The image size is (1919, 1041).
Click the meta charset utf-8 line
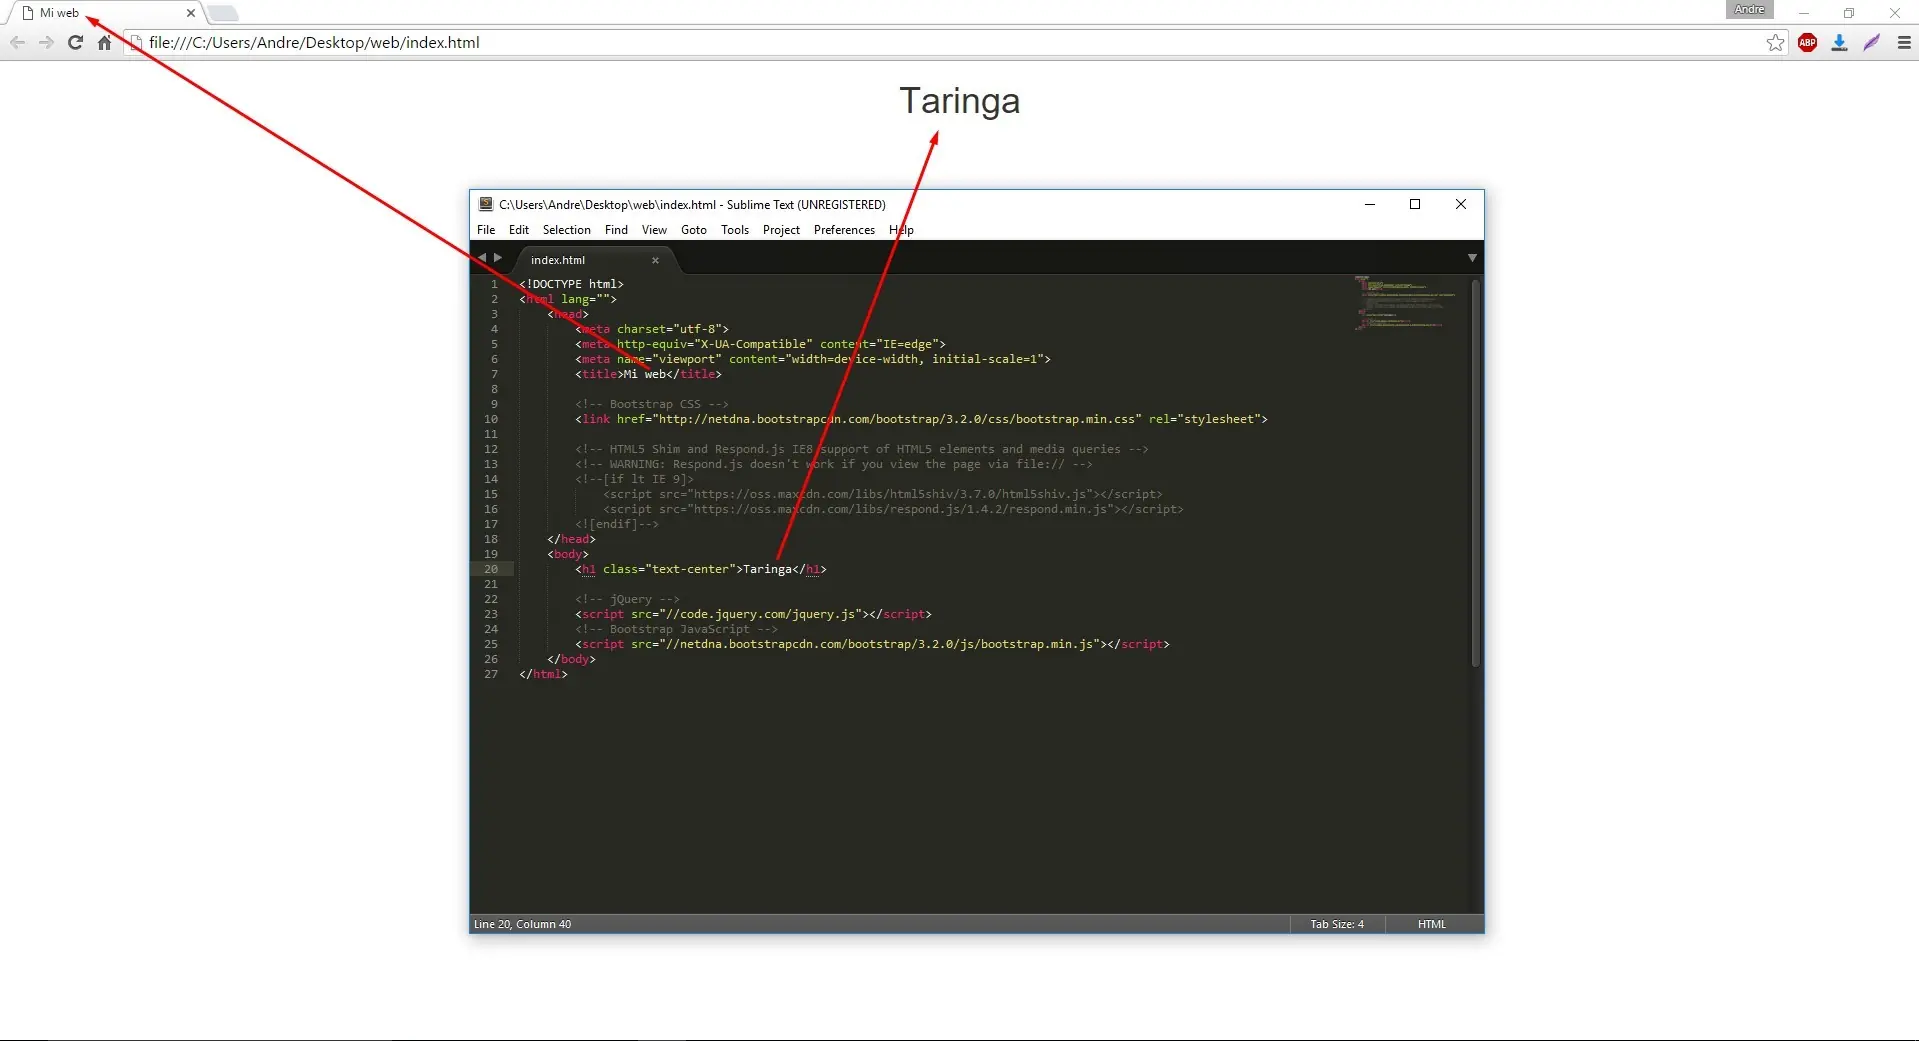(x=652, y=329)
